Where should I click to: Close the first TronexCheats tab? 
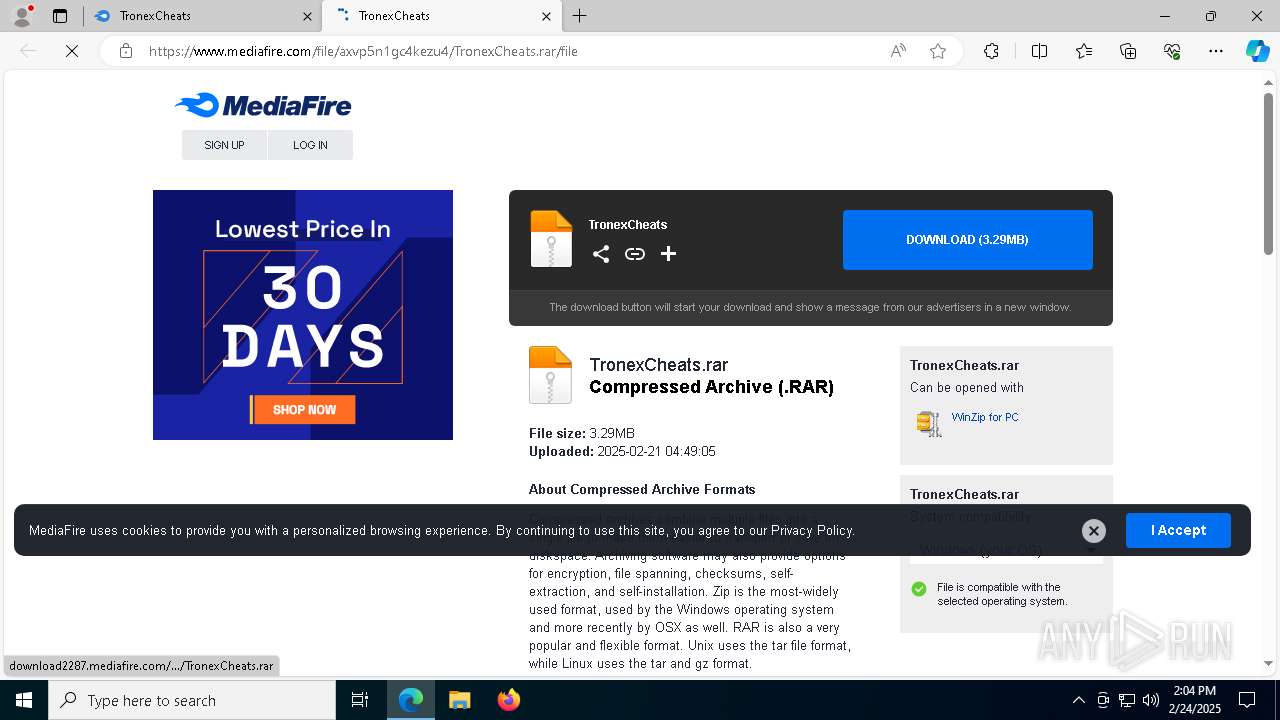[x=307, y=16]
